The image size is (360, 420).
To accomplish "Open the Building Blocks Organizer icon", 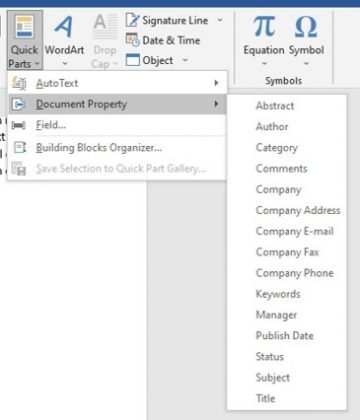I will (19, 147).
